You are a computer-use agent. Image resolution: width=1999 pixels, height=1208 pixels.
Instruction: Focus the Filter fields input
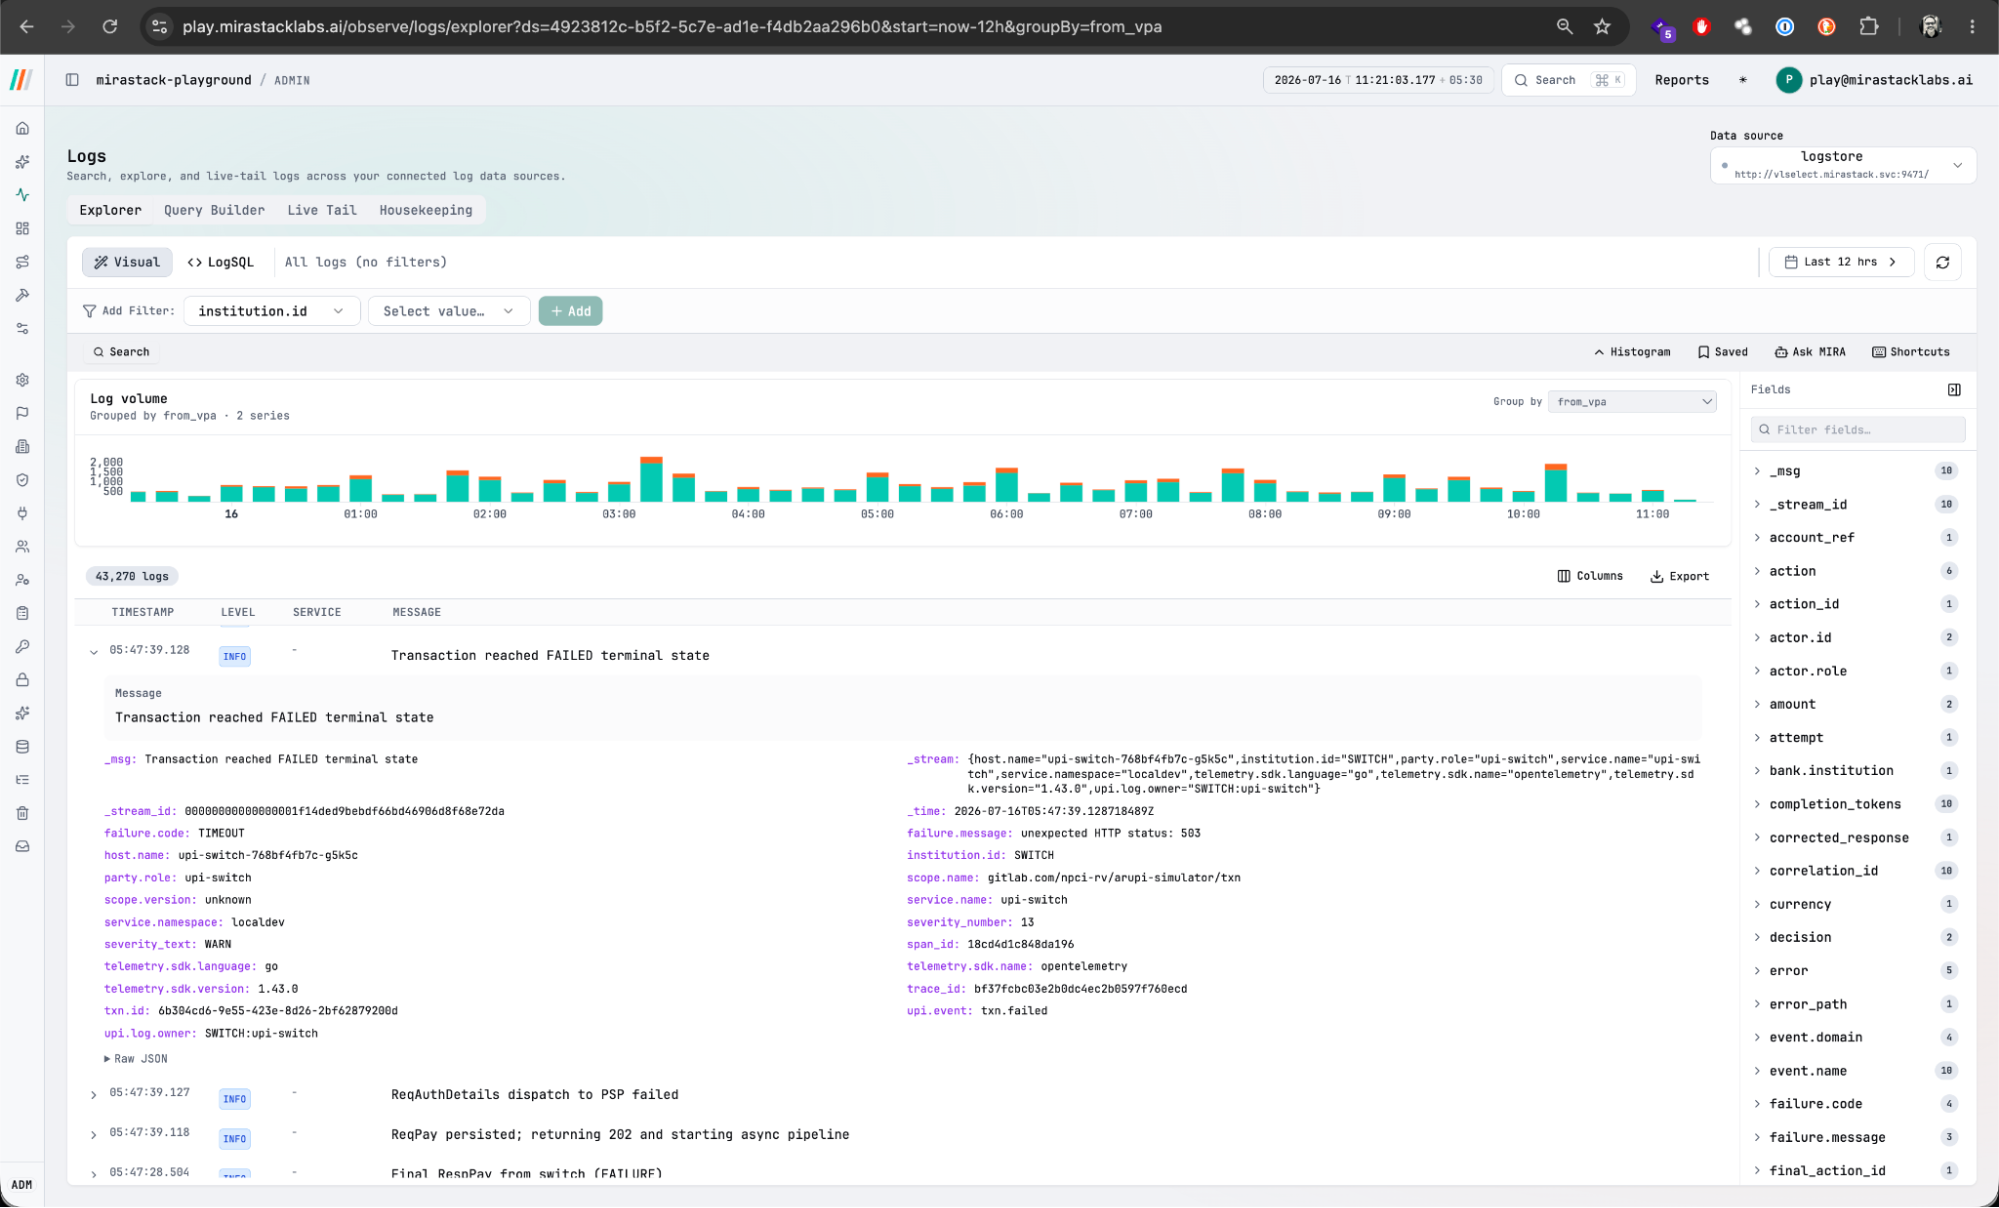point(1858,430)
